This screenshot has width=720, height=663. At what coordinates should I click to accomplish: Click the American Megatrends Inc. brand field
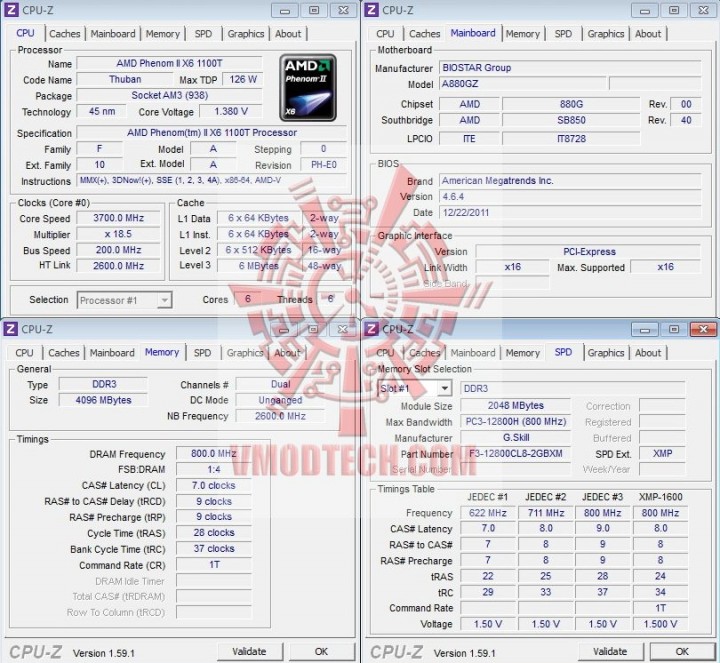pos(570,180)
